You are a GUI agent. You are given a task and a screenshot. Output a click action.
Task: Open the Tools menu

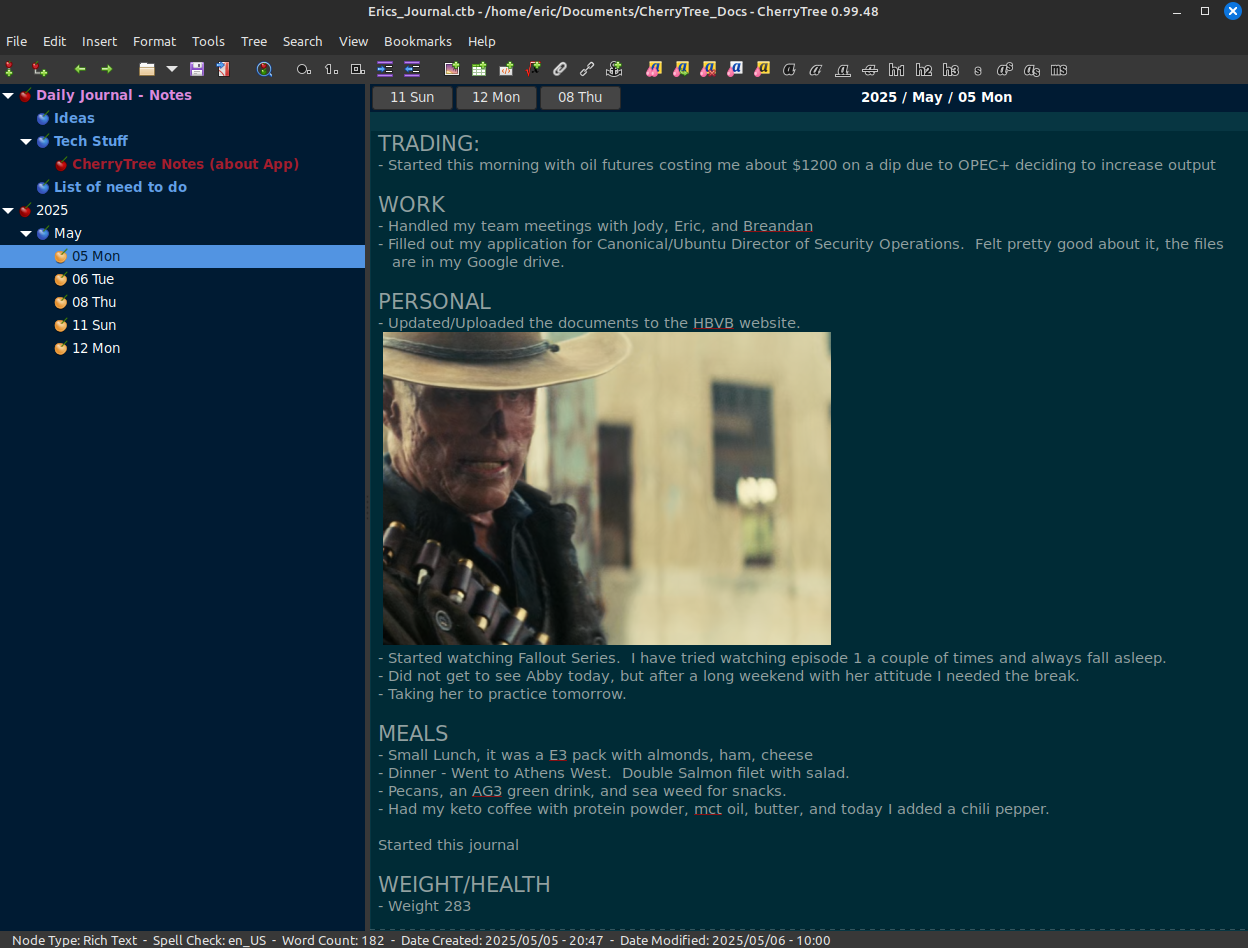pos(208,41)
